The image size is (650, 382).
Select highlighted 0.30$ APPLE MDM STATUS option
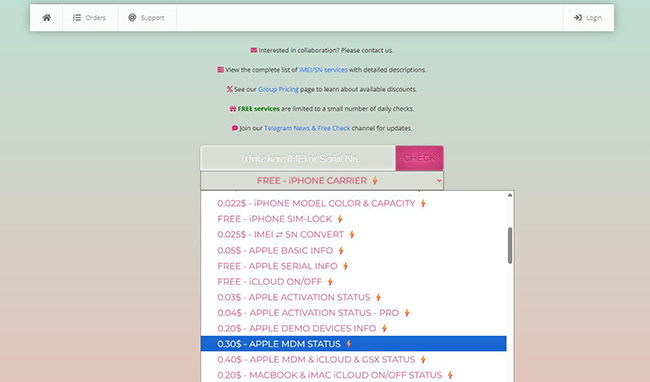354,344
